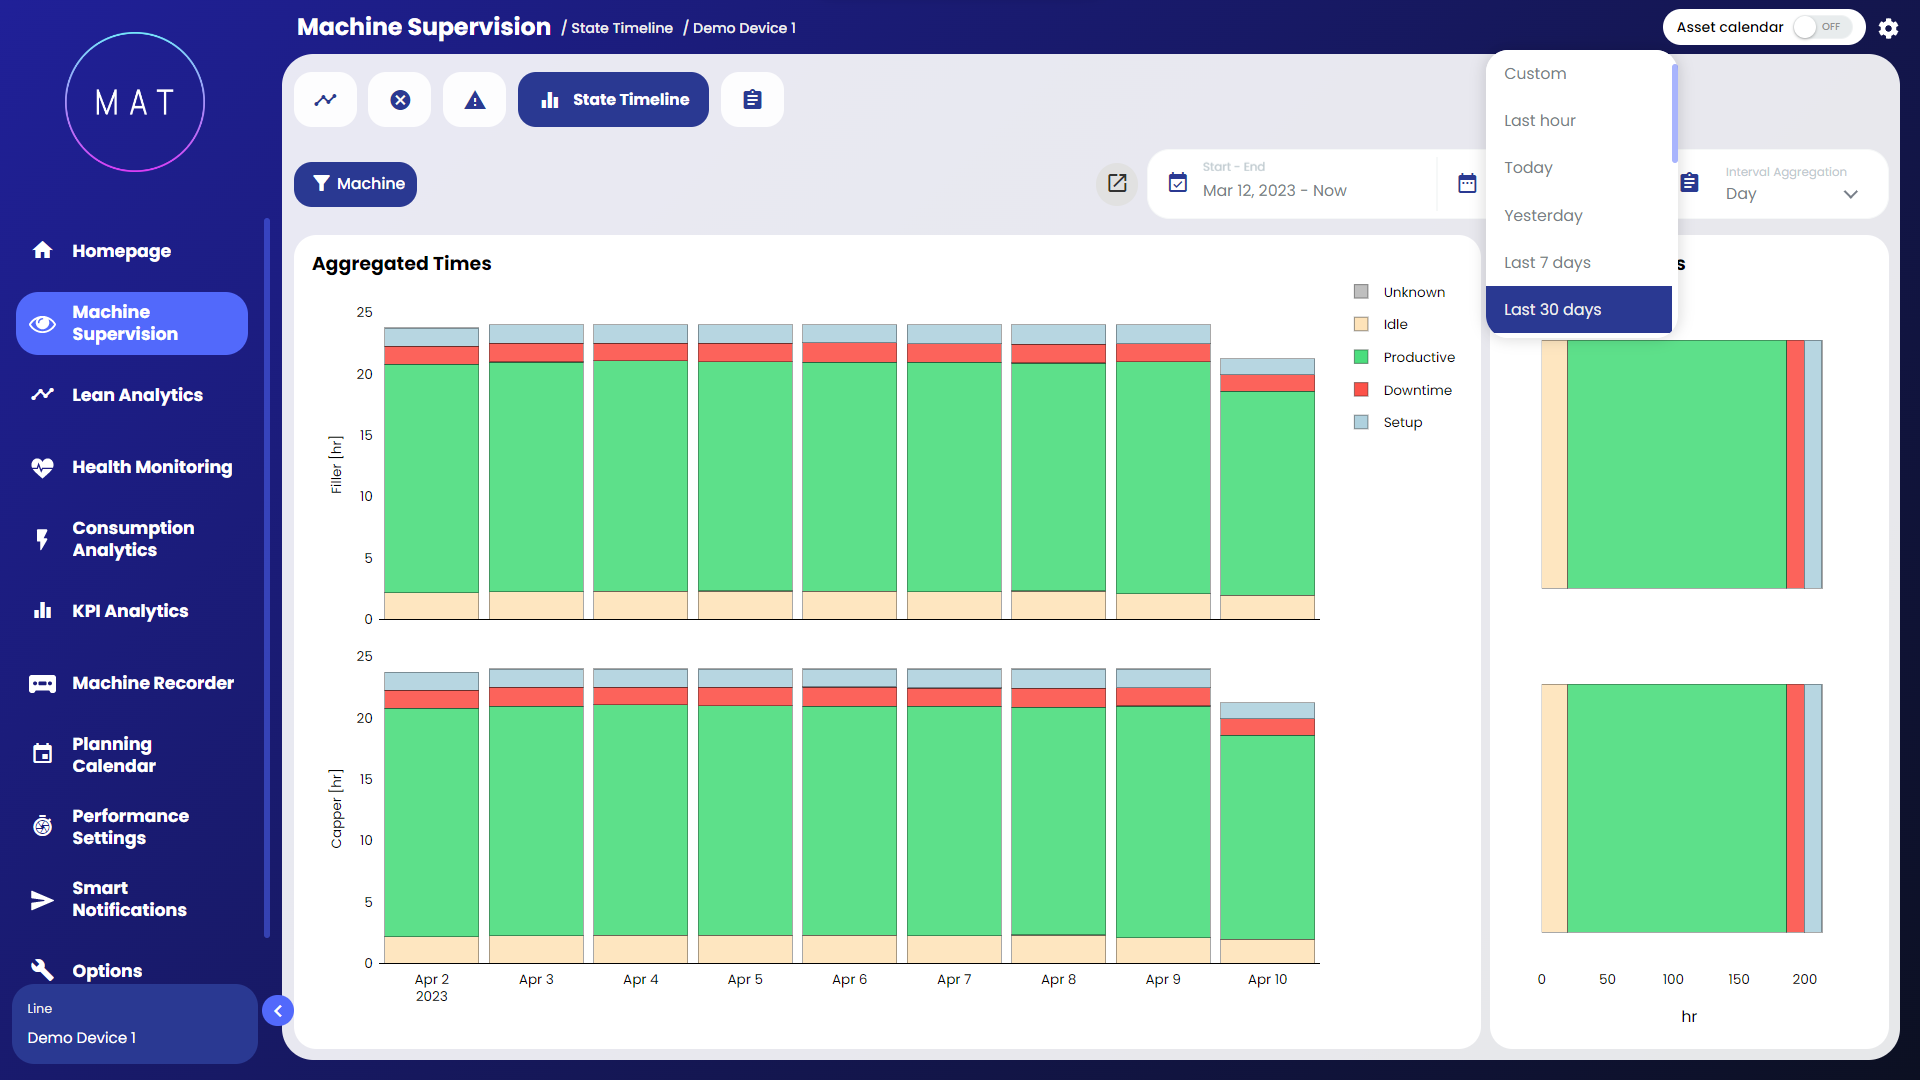
Task: Click the Start-End calendar check icon
Action: pos(1178,183)
